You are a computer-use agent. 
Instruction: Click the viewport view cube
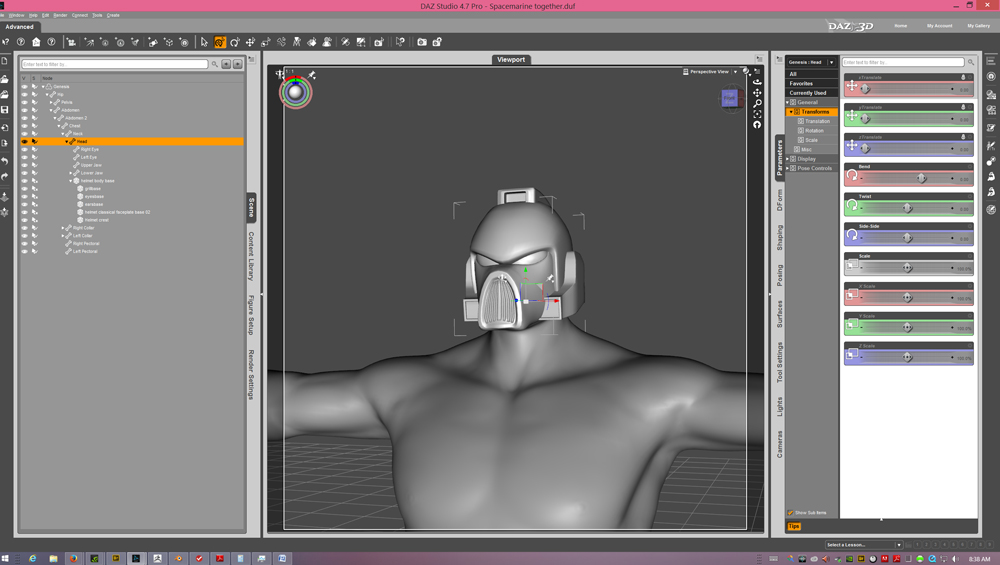[729, 97]
